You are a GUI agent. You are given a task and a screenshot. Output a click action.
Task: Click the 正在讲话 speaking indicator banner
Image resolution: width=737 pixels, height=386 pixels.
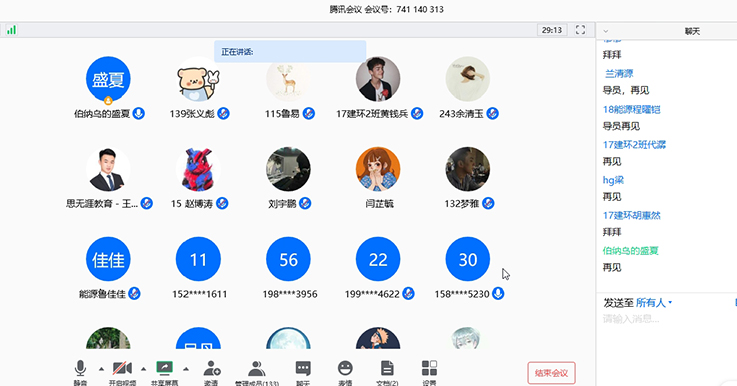click(290, 52)
